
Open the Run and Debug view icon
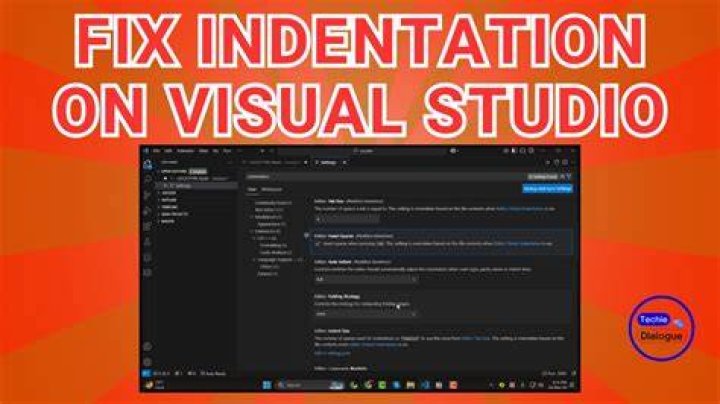[148, 211]
